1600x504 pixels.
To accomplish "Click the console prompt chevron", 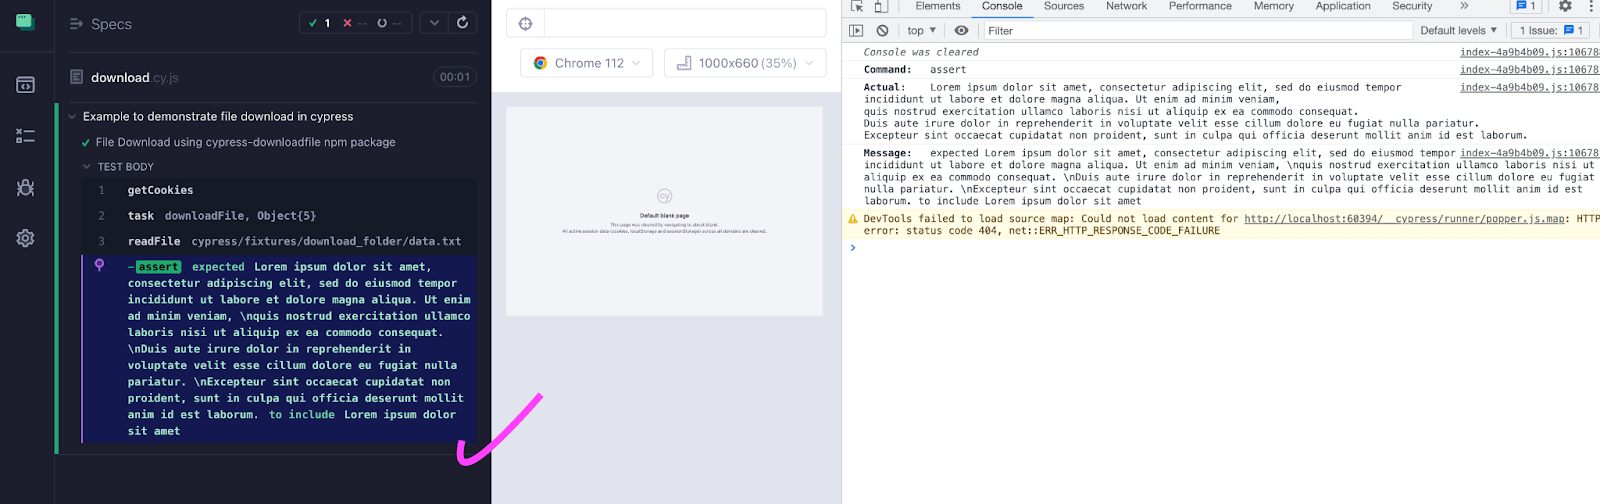I will click(x=853, y=248).
